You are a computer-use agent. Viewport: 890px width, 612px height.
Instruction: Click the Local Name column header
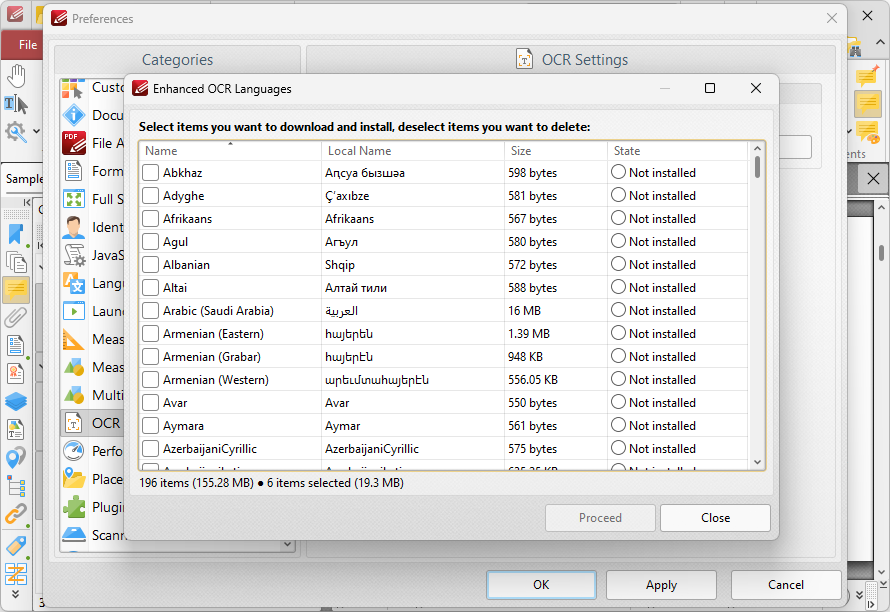point(412,151)
